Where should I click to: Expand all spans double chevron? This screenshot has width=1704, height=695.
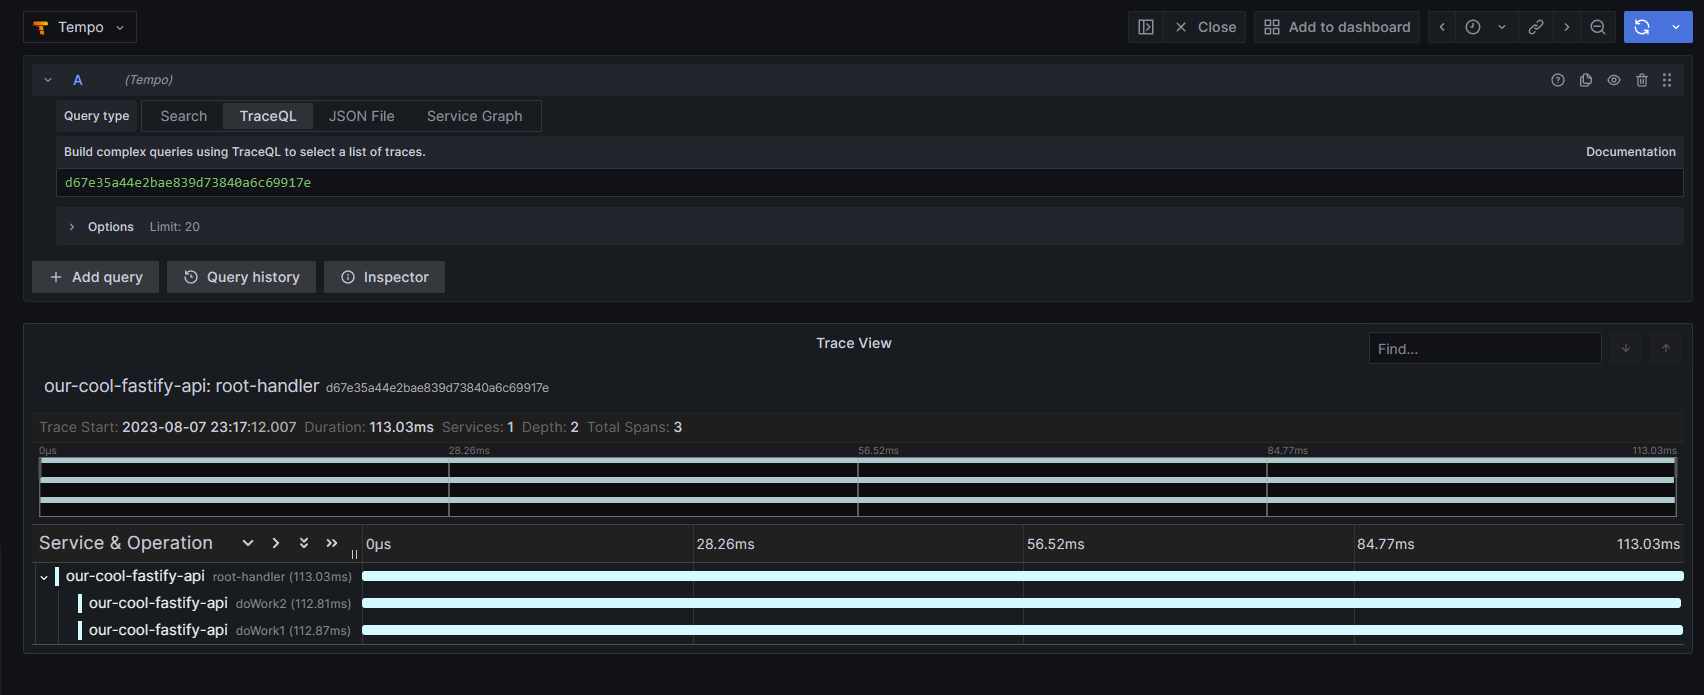(x=332, y=543)
